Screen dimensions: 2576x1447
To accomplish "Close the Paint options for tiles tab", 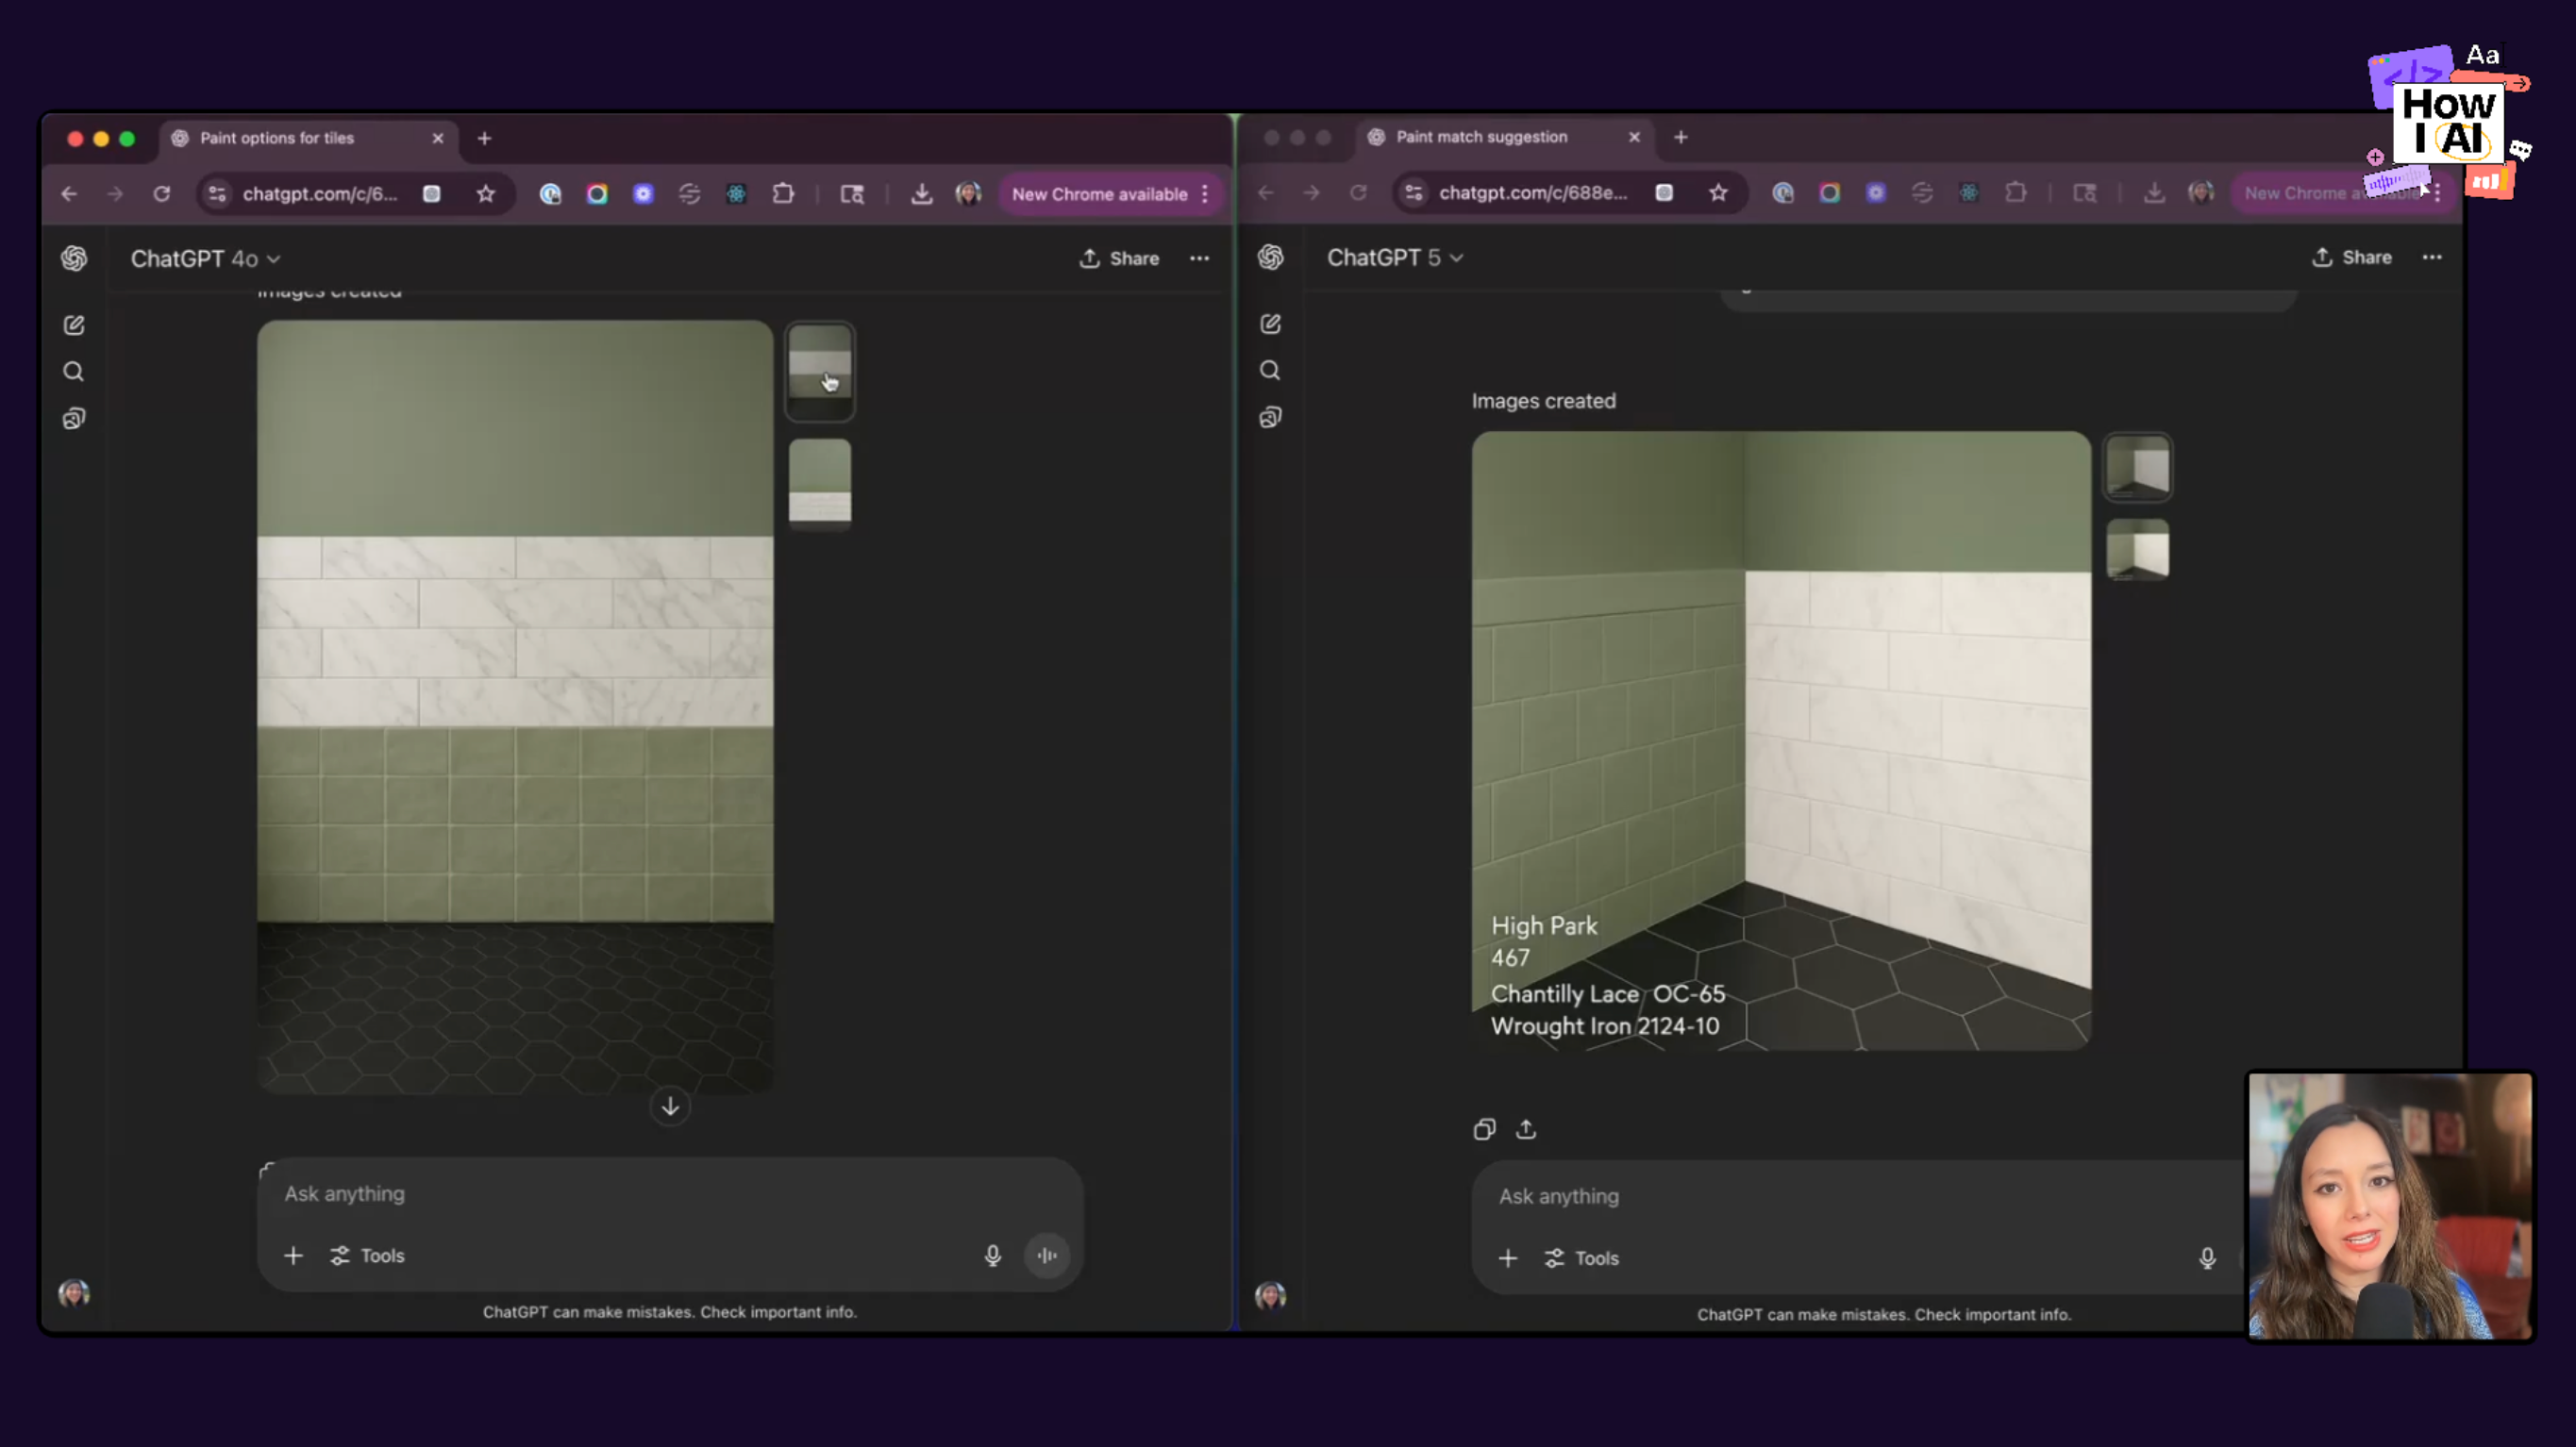I will pos(437,138).
